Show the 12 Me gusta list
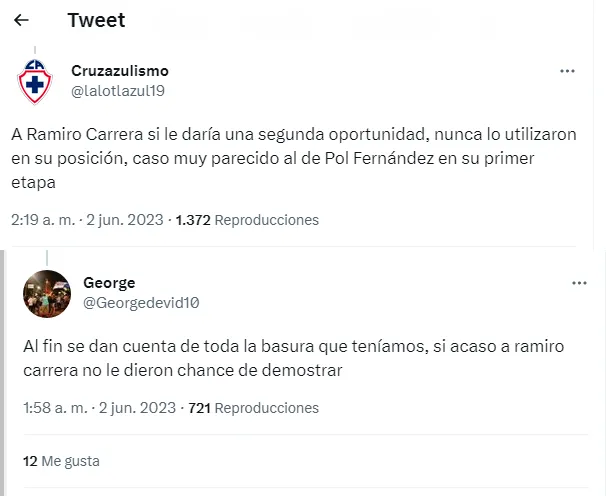Screen dimensions: 606x496 click(x=61, y=461)
